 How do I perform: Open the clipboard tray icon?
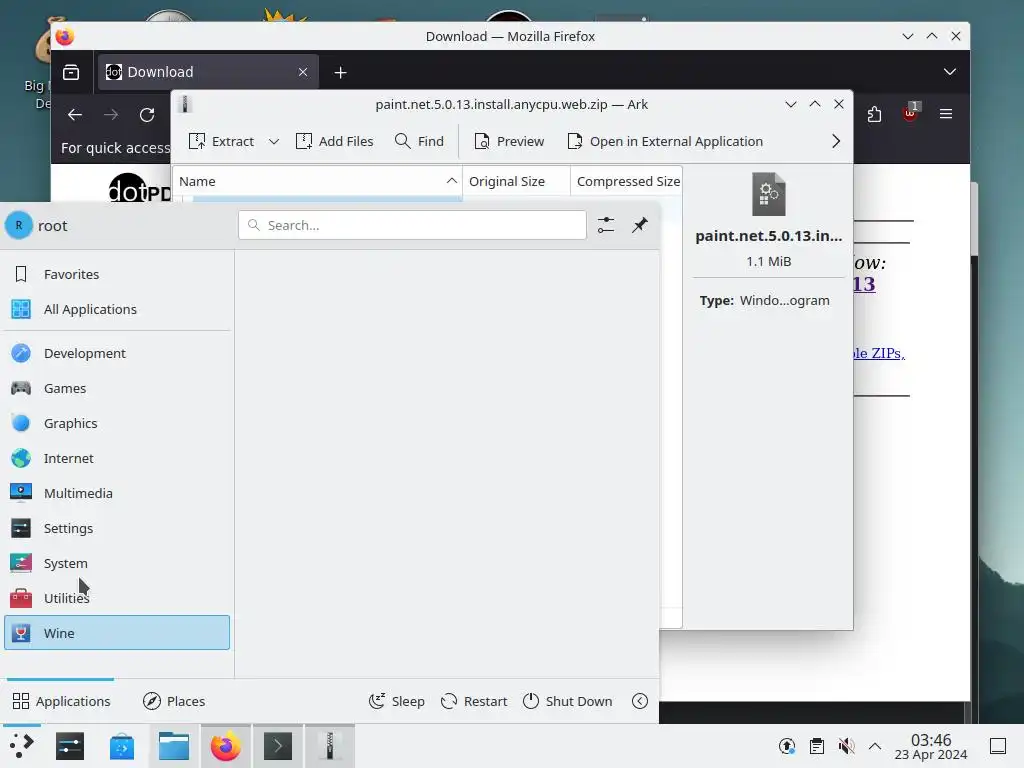tap(817, 746)
